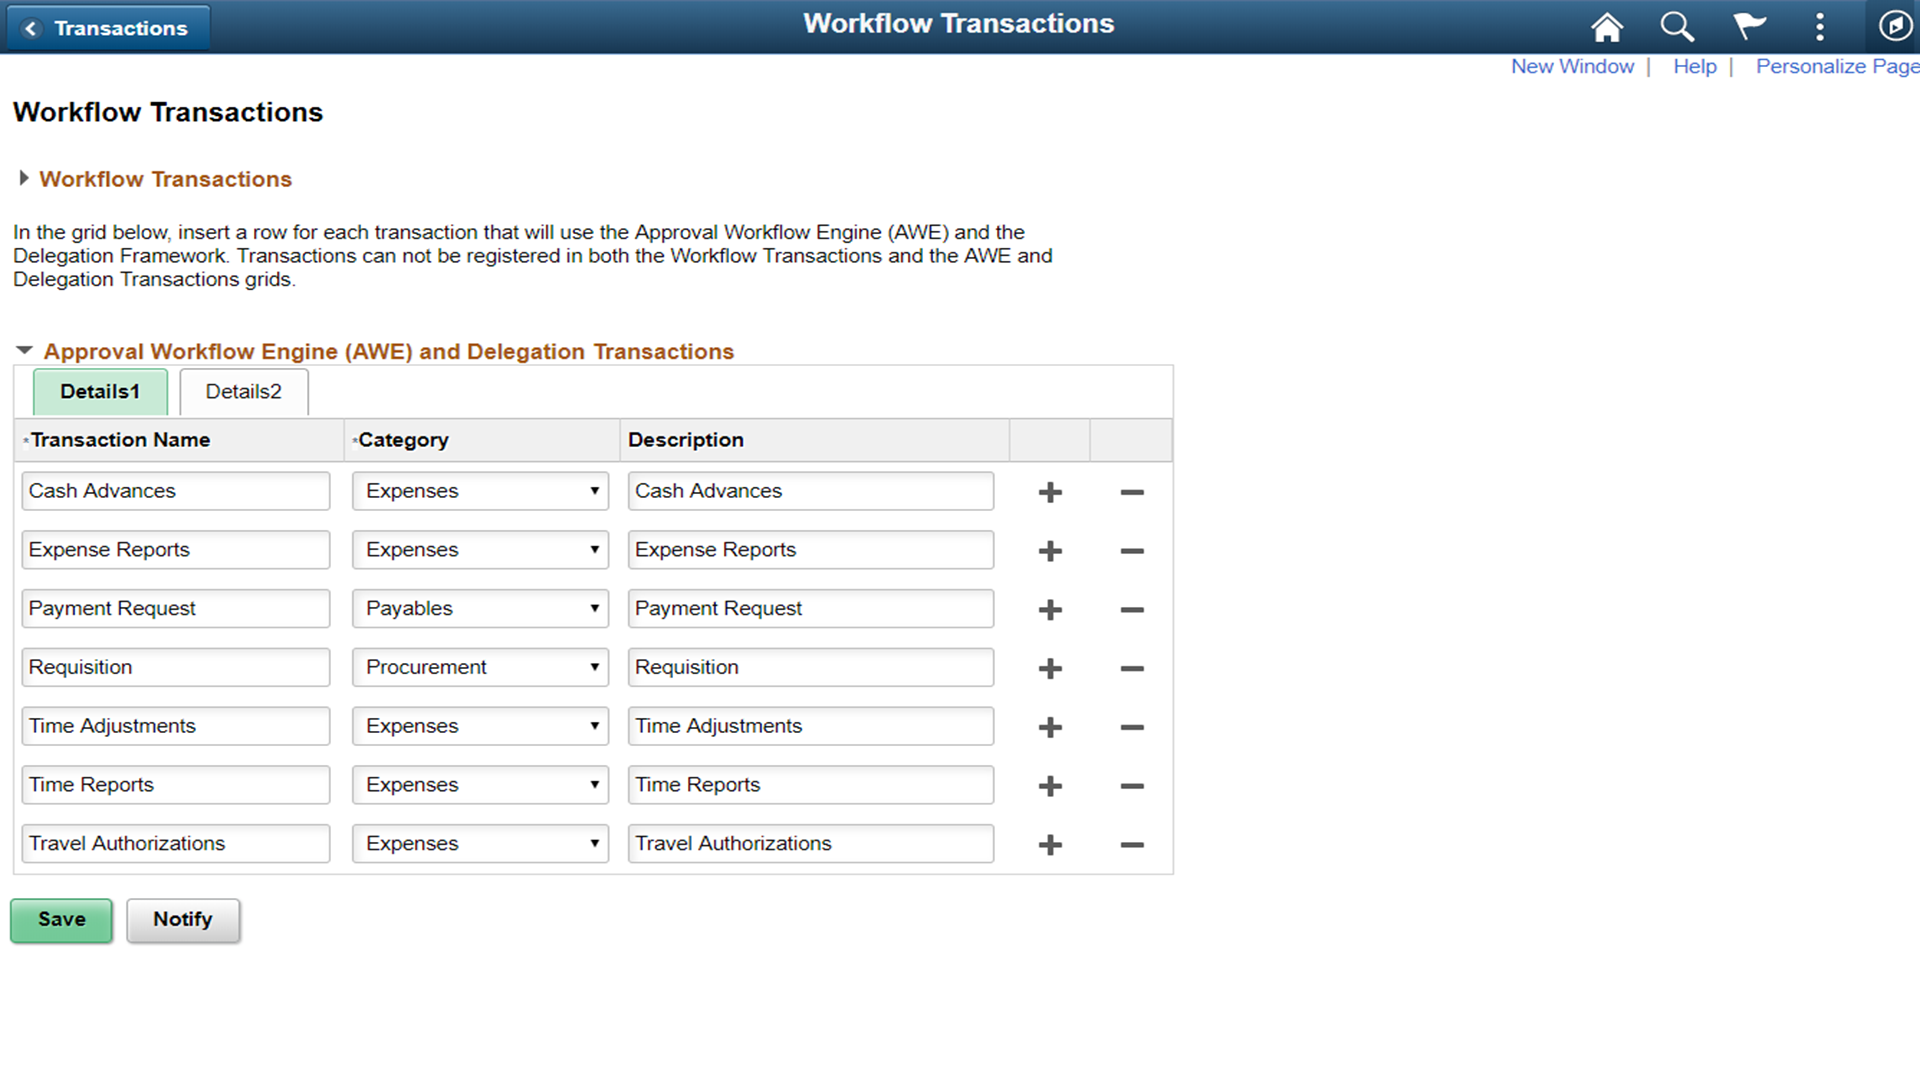1920x1080 pixels.
Task: Select the Category dropdown for Travel Authorizations
Action: click(480, 843)
